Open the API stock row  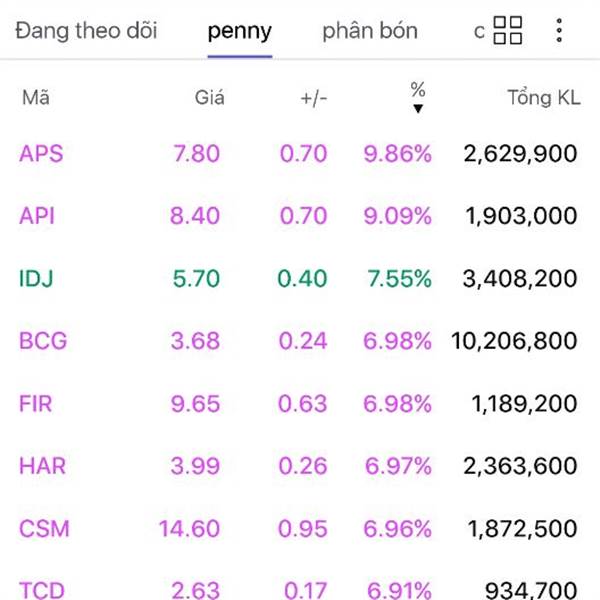coord(300,215)
